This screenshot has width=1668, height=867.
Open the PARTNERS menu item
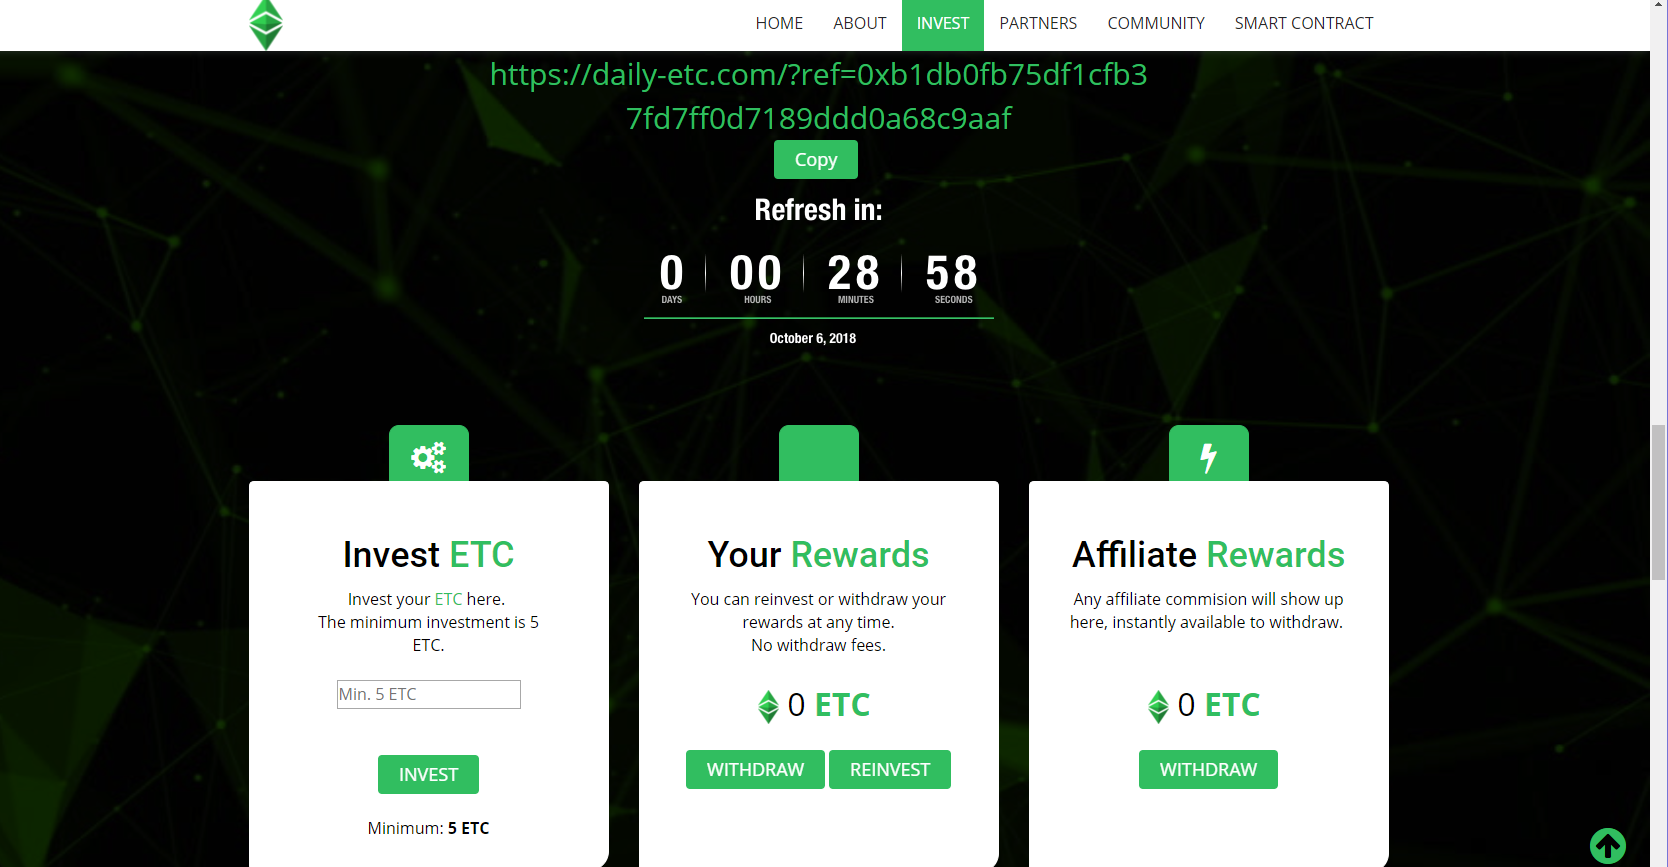pos(1038,23)
